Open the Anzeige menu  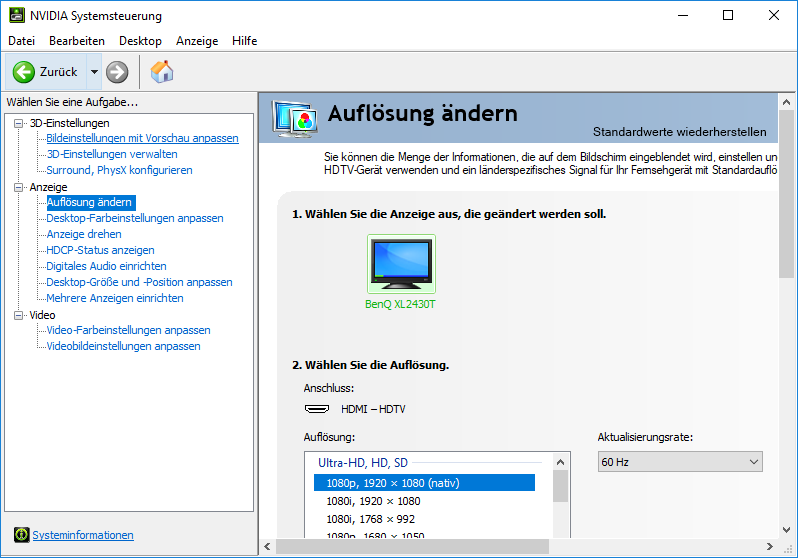[197, 41]
